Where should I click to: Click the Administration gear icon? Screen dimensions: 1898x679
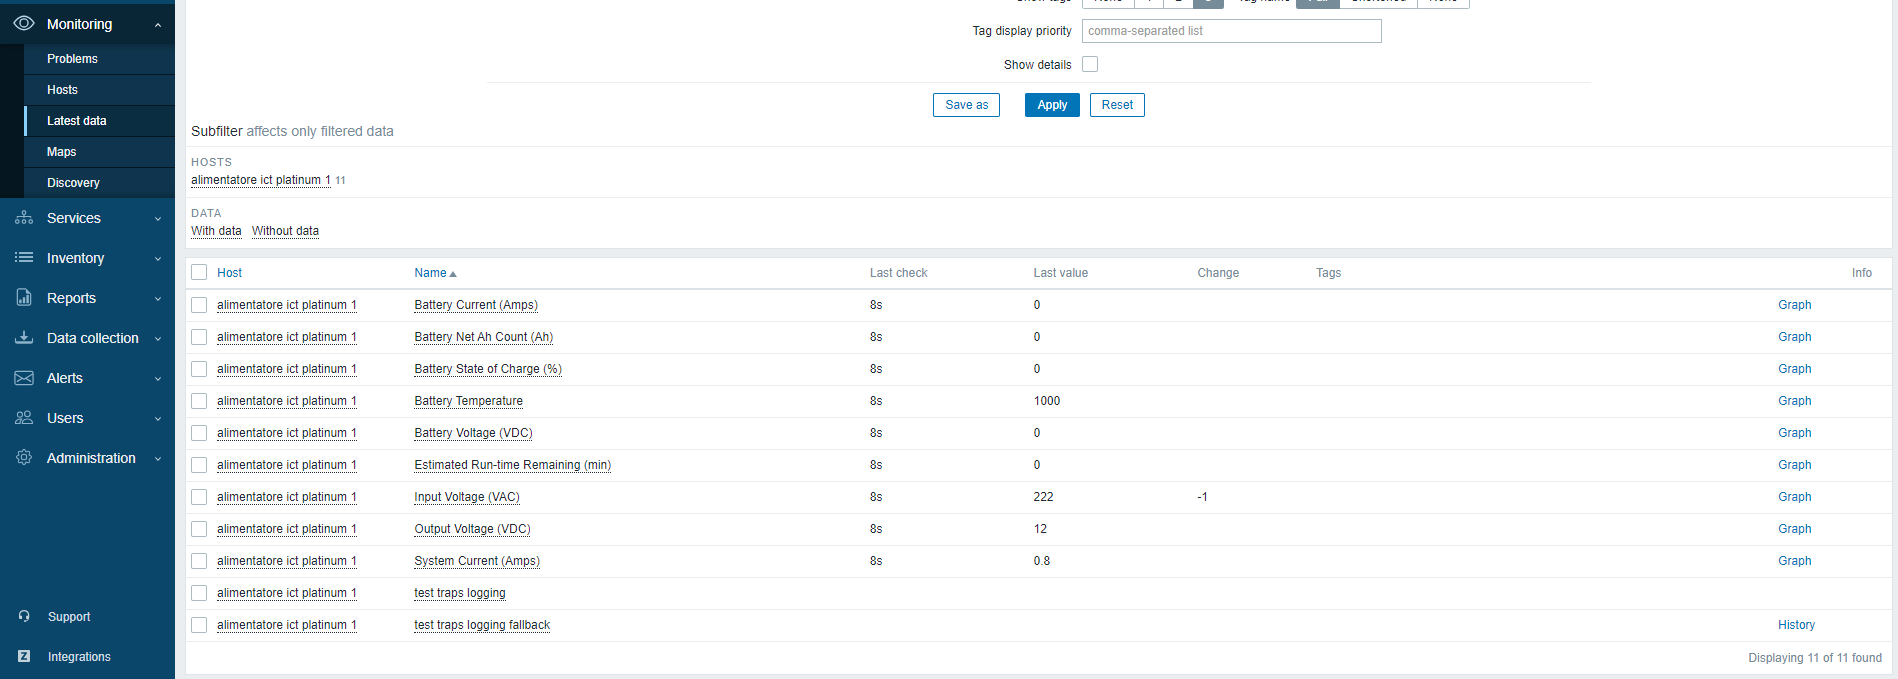[x=24, y=458]
